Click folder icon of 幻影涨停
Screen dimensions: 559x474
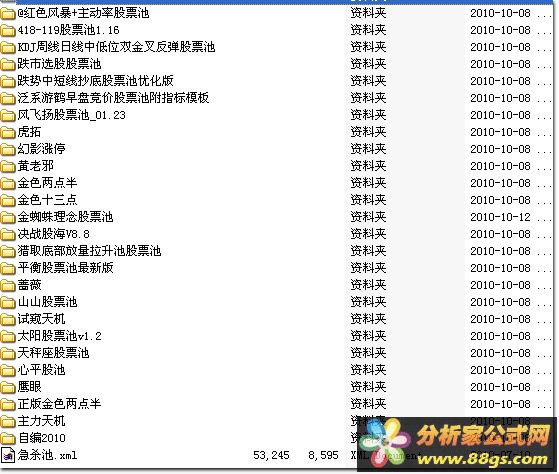point(7,150)
